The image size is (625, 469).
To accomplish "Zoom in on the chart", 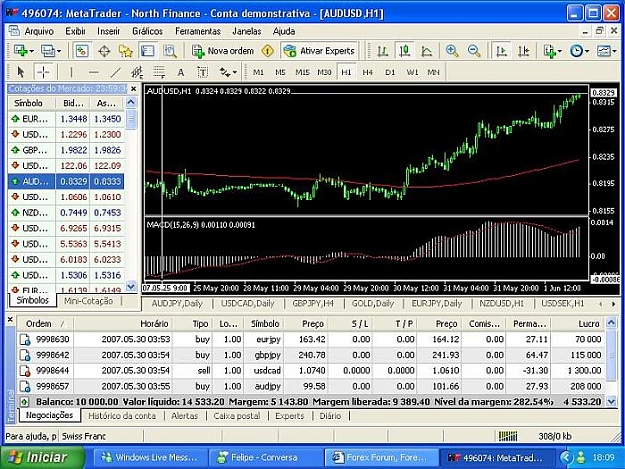I will (452, 51).
